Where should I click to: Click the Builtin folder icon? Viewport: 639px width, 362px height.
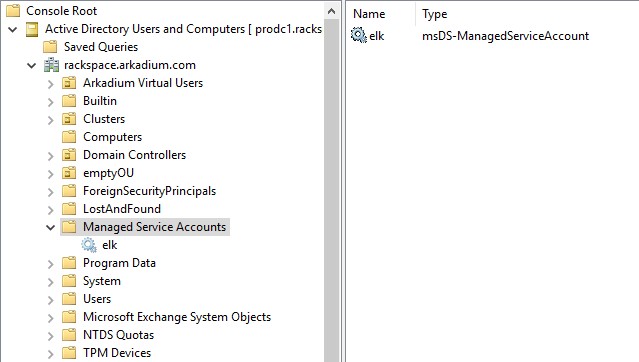click(69, 101)
